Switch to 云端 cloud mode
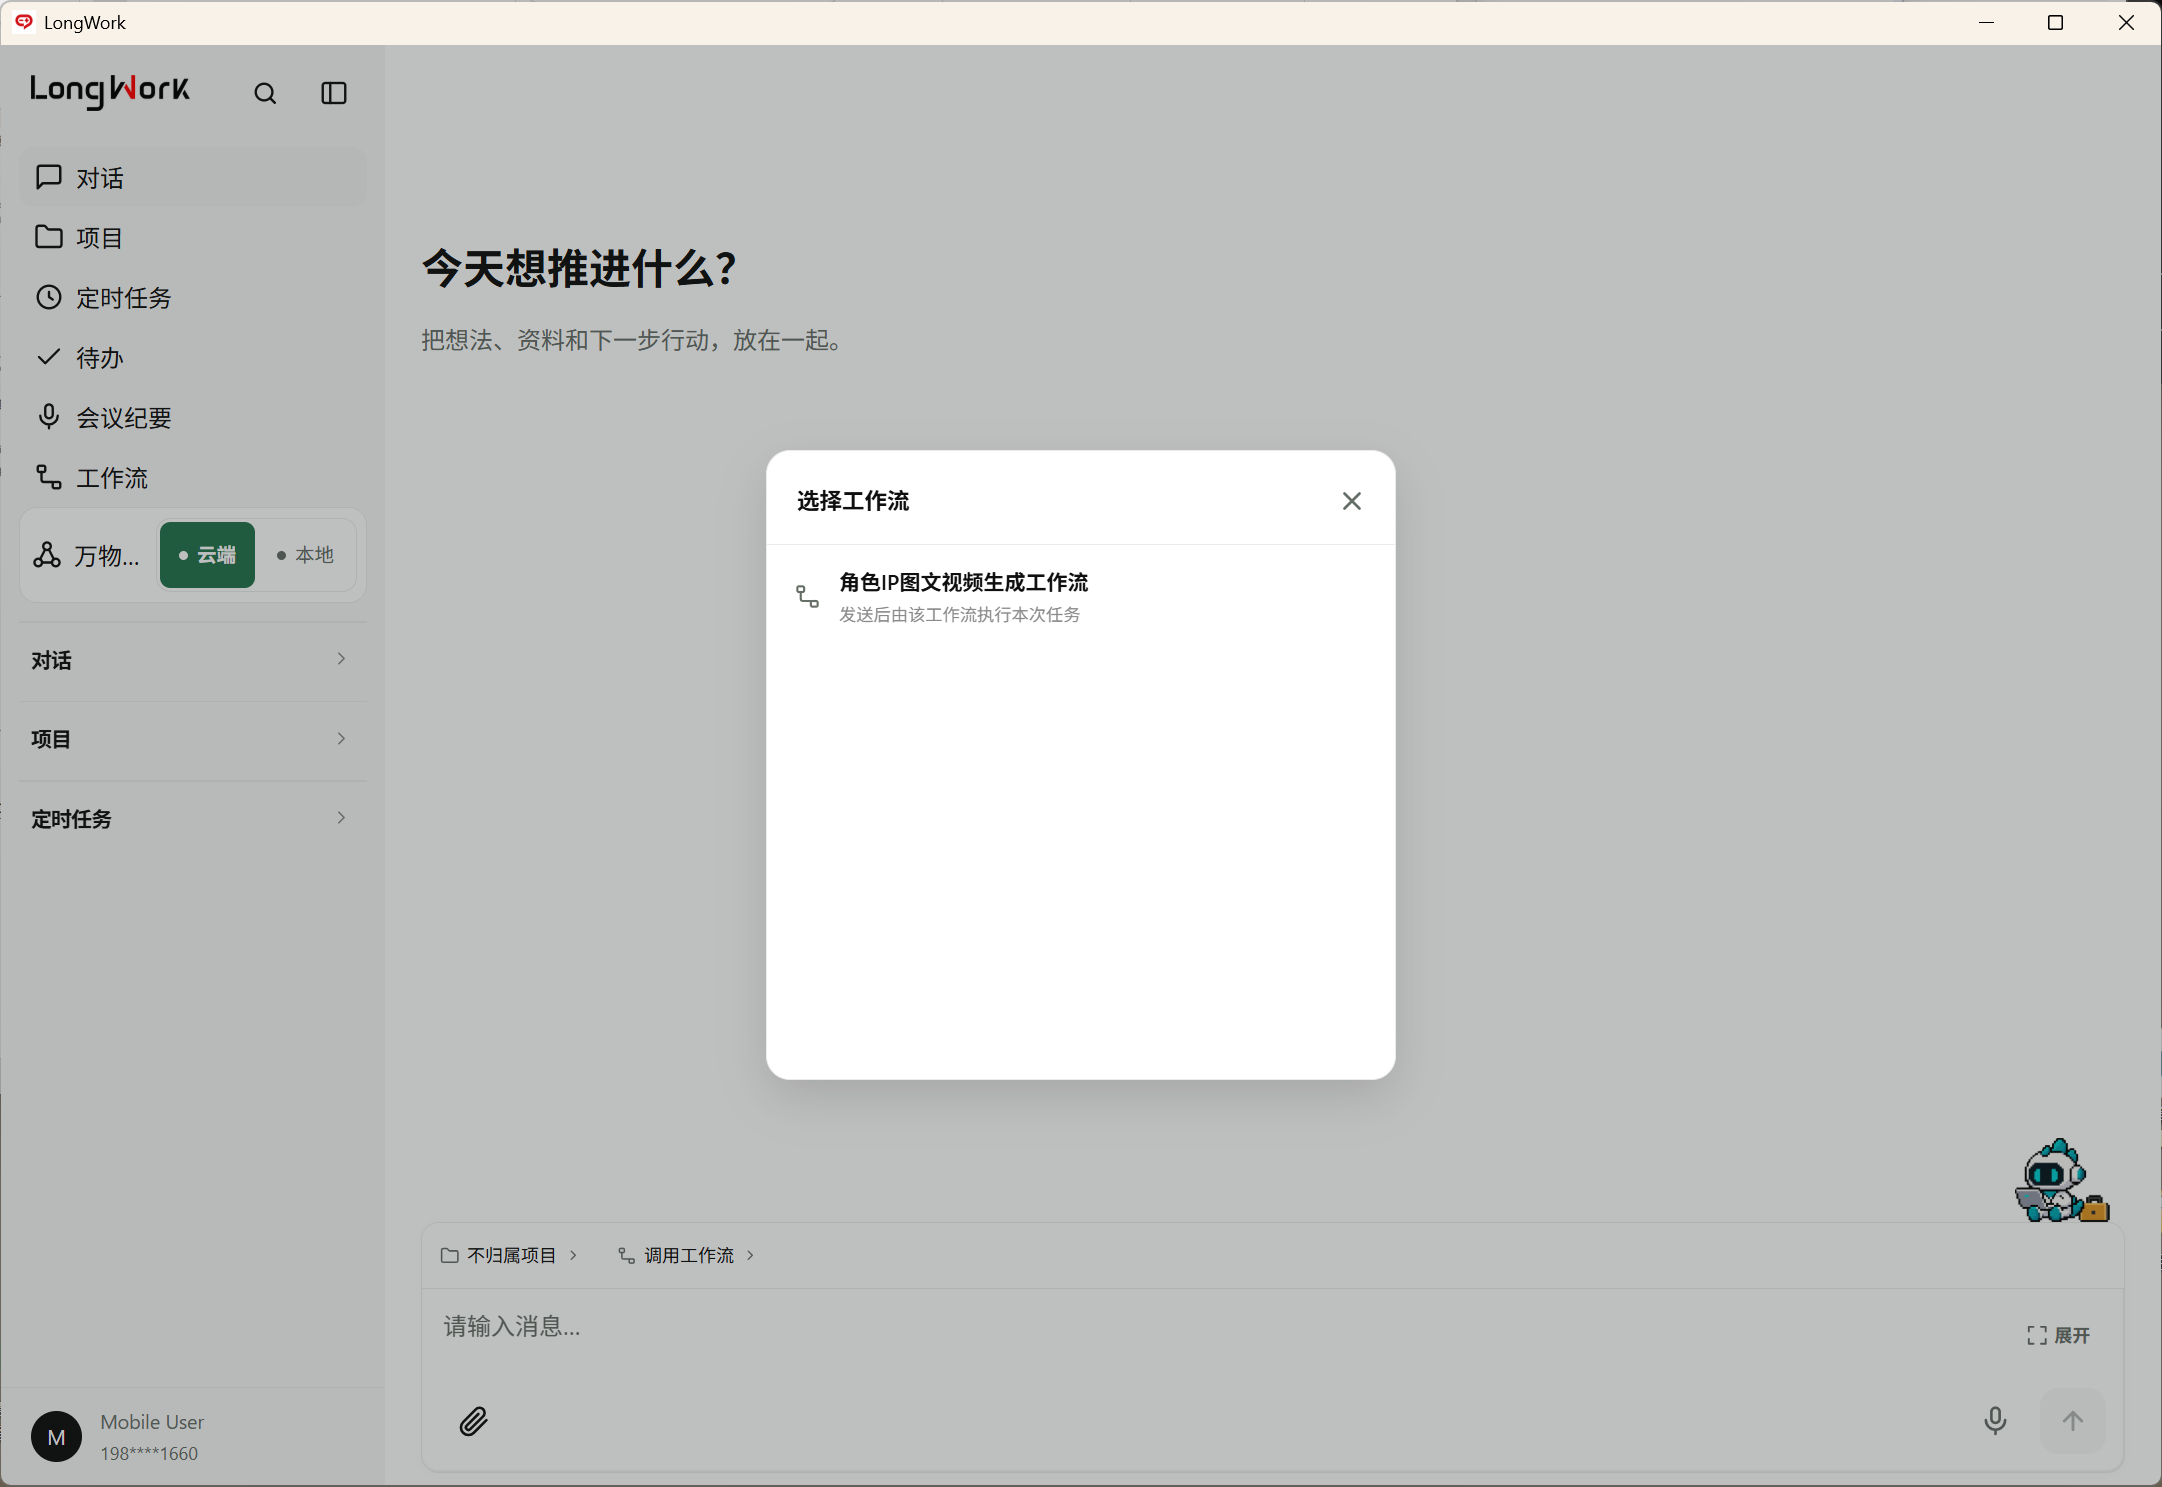 207,555
